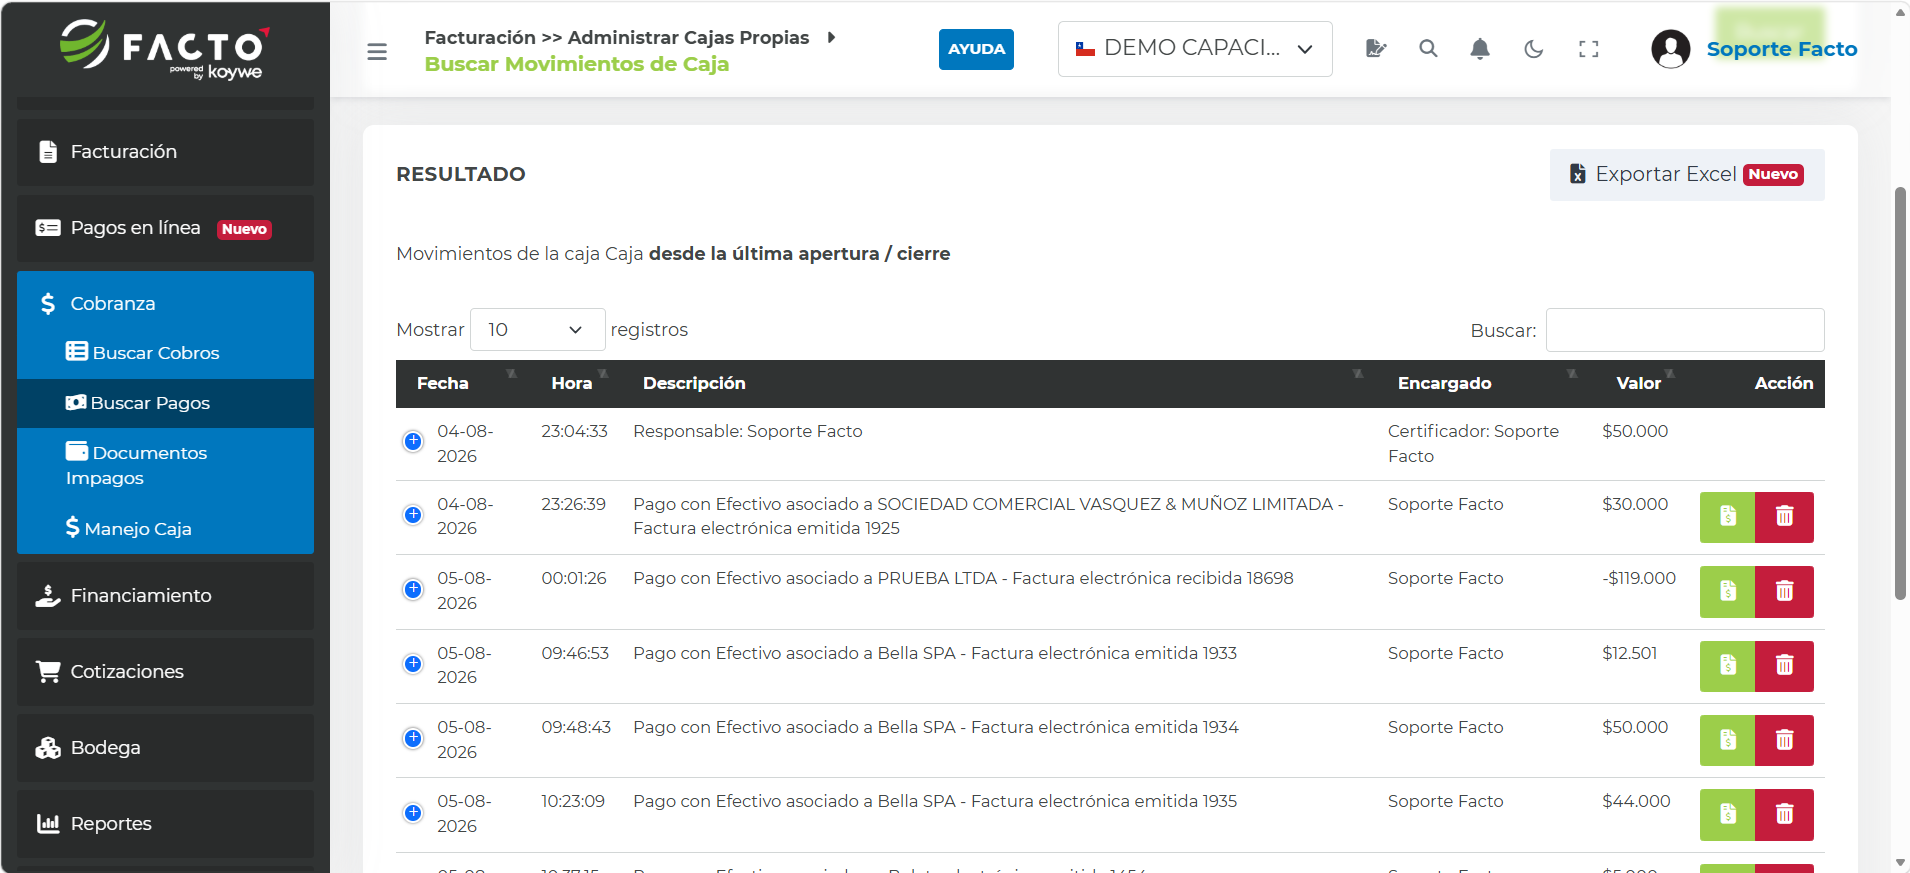Open the Facturación menu

tap(165, 152)
